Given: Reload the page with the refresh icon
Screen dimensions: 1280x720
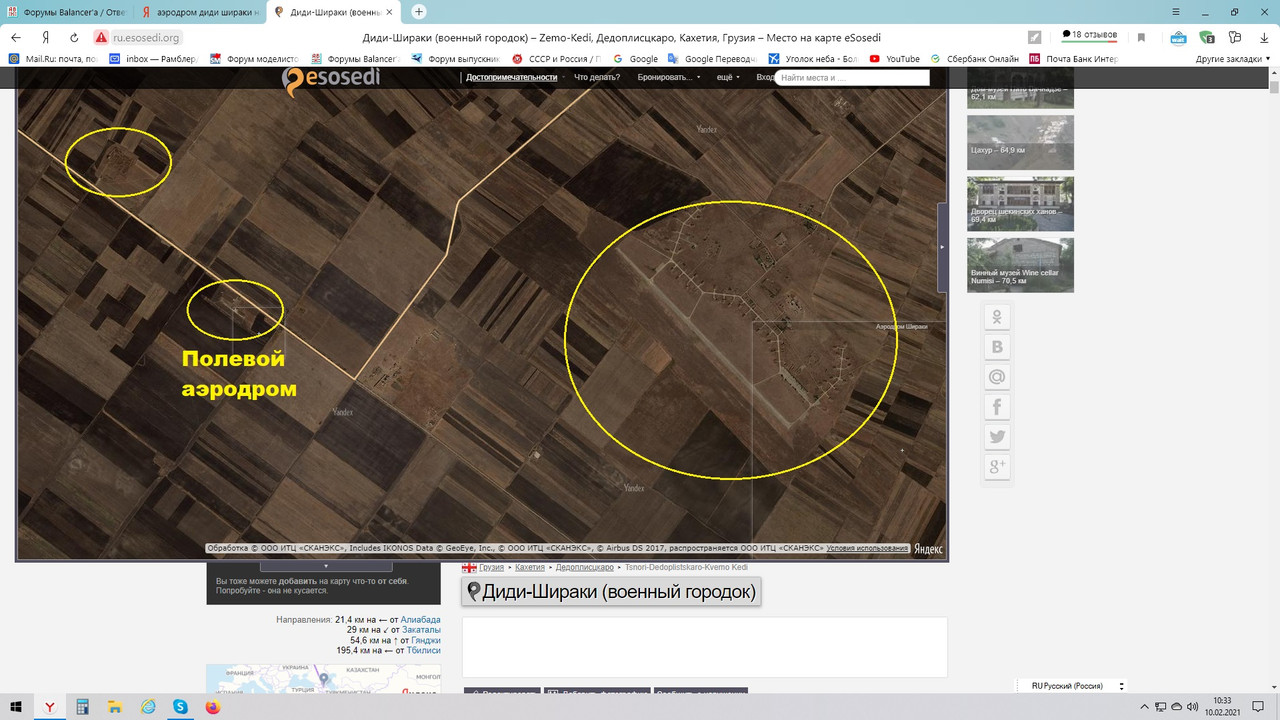Looking at the screenshot, I should (74, 37).
